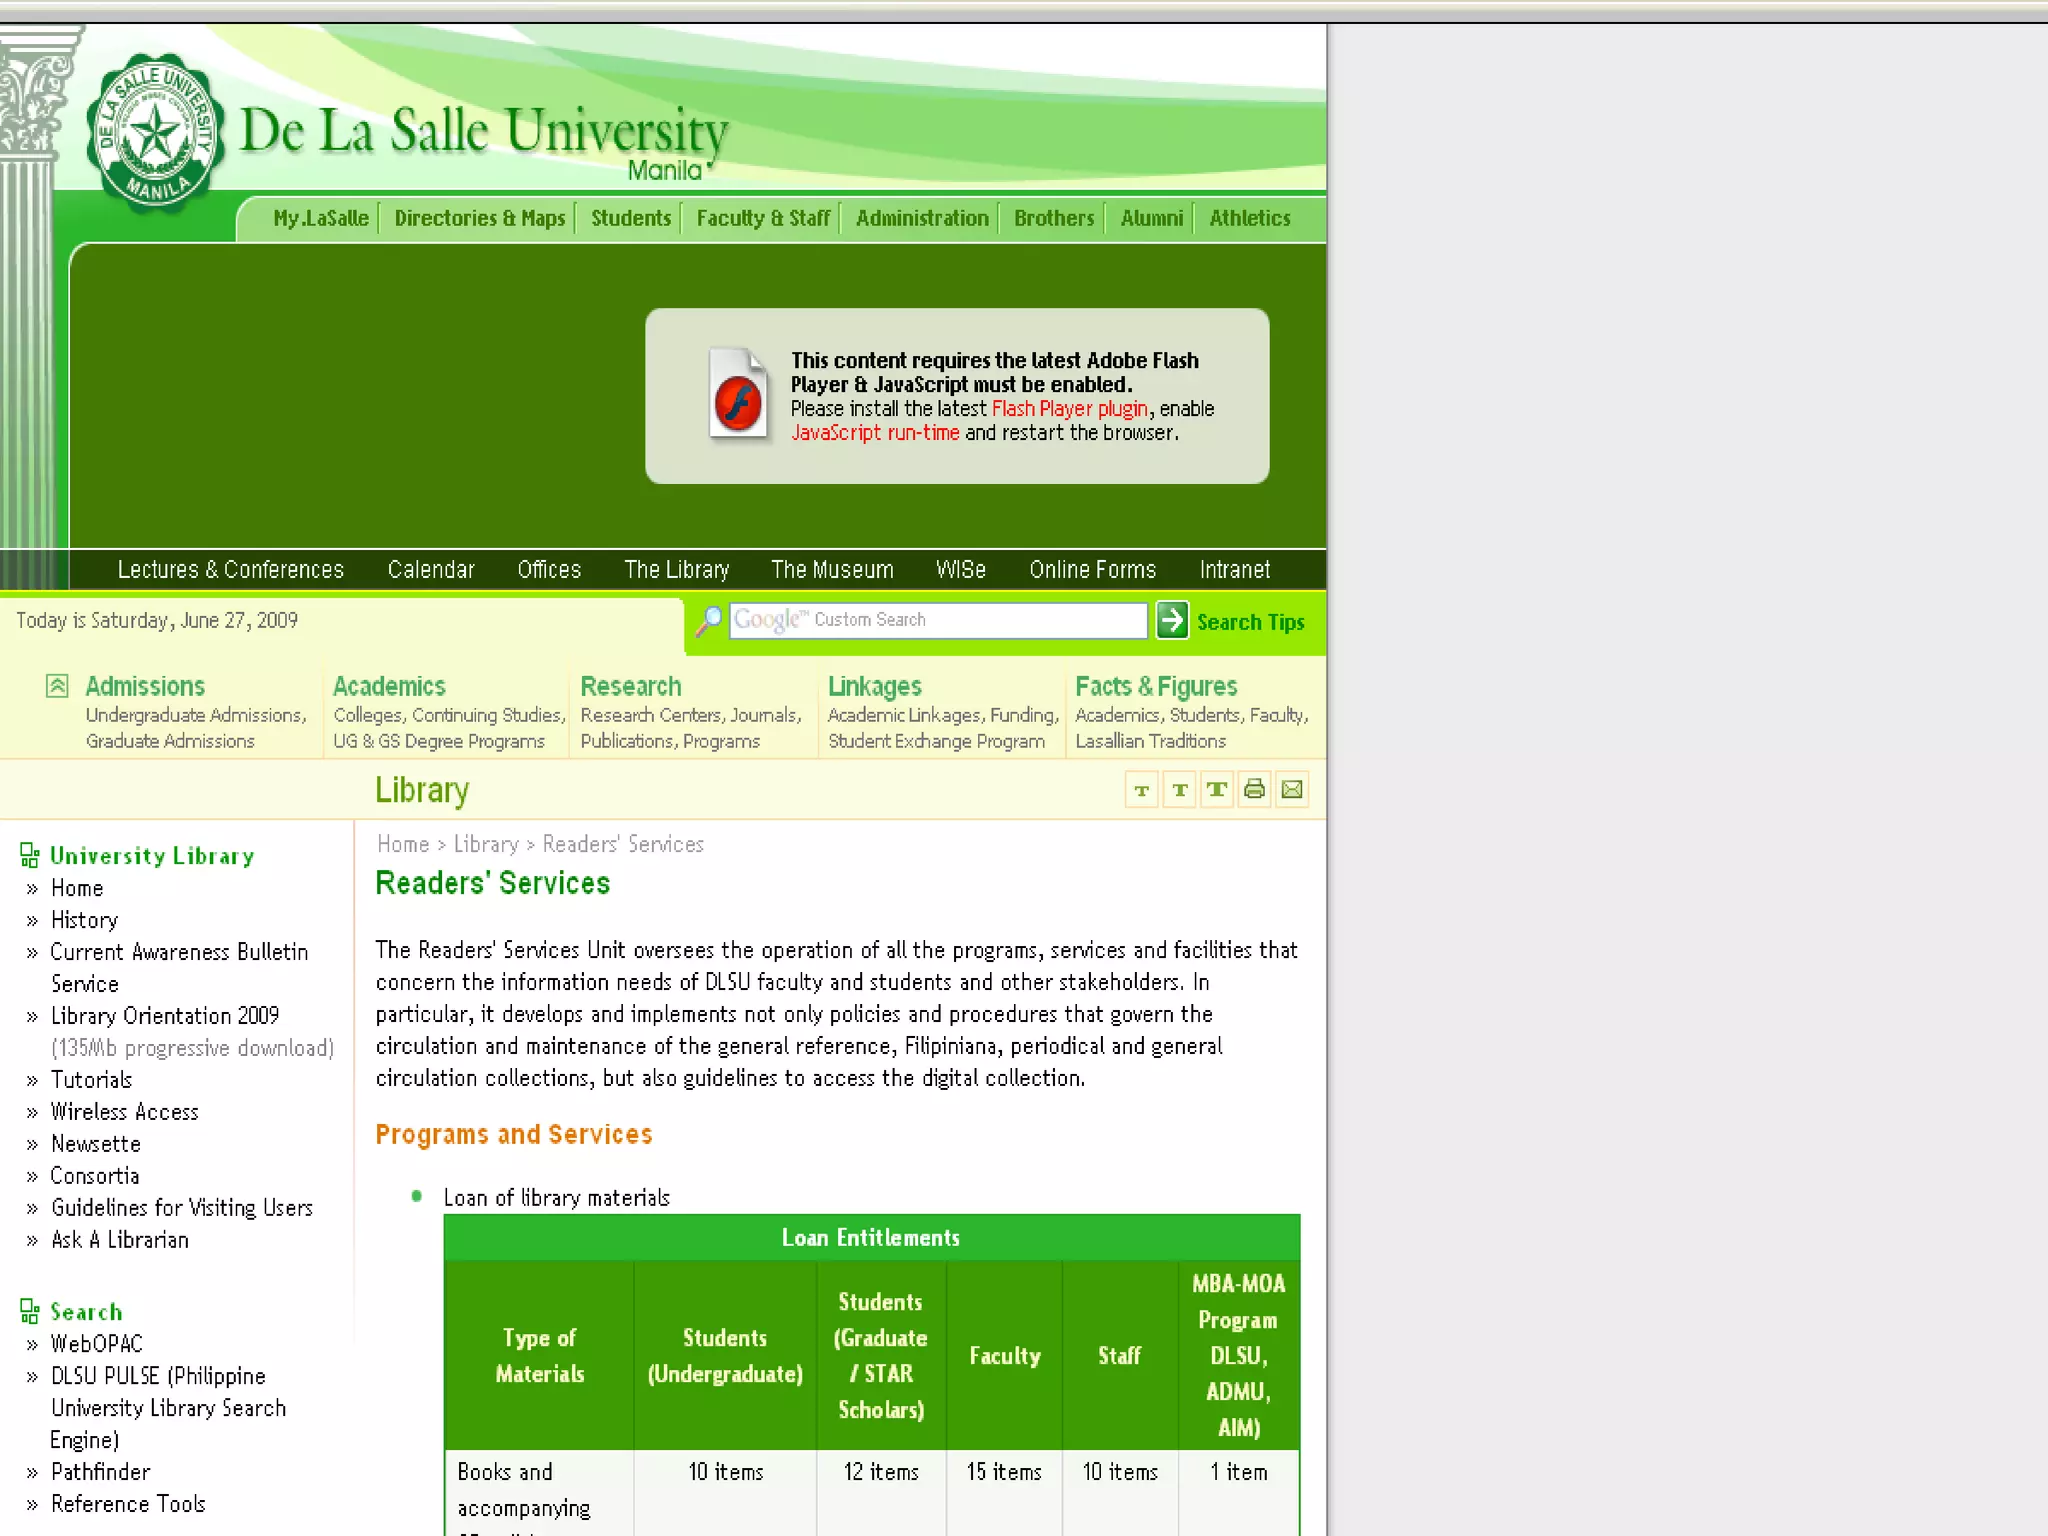Click the magnifying glass search icon
Image resolution: width=2048 pixels, height=1536 pixels.
708,621
